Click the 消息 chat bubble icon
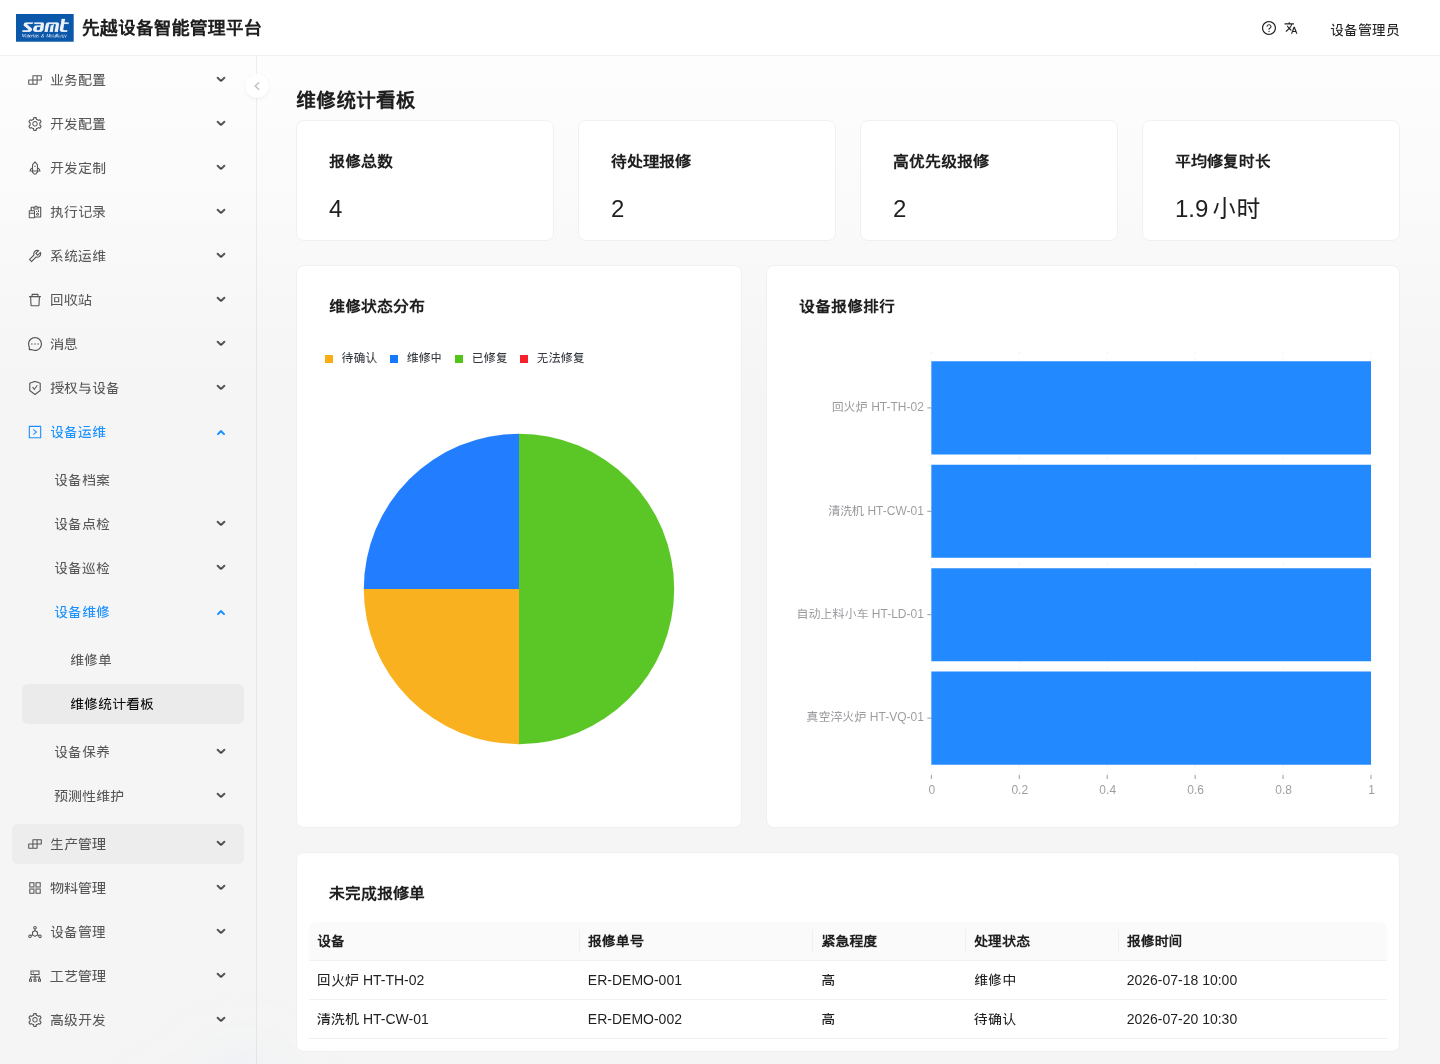This screenshot has height=1064, width=1440. tap(35, 344)
